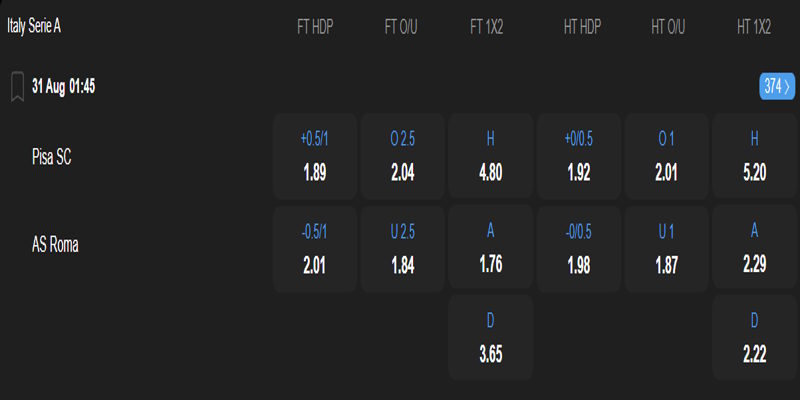This screenshot has width=800, height=400.
Task: Open Pisa SC team name
Action: [53, 157]
